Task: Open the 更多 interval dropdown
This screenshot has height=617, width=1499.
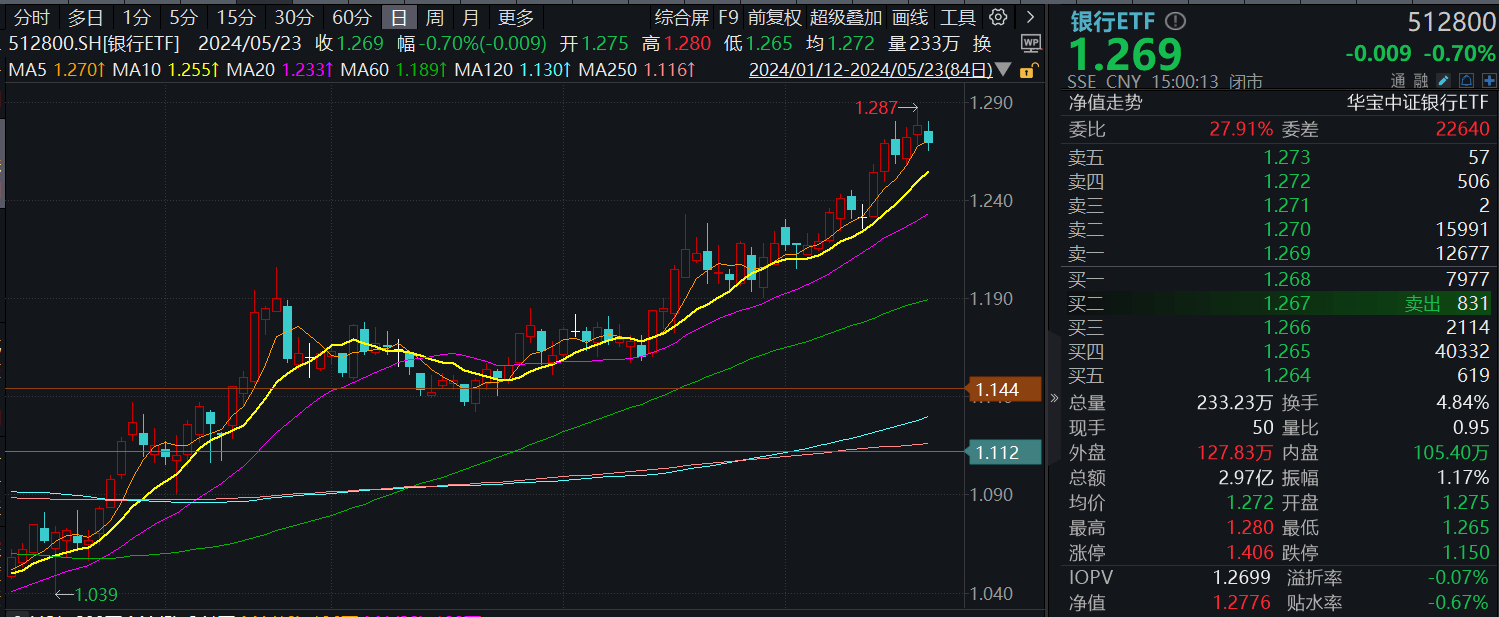Action: [515, 17]
